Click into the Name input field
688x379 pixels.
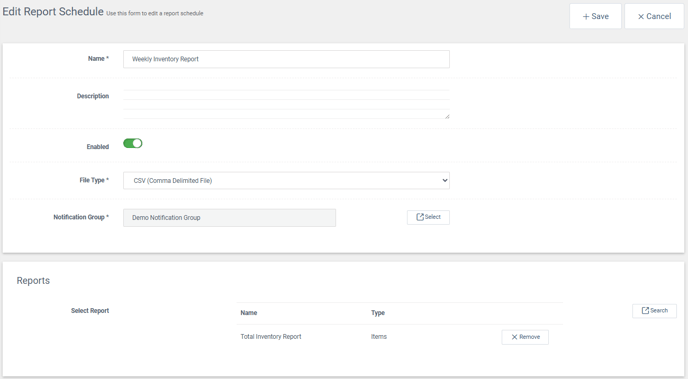coord(286,59)
